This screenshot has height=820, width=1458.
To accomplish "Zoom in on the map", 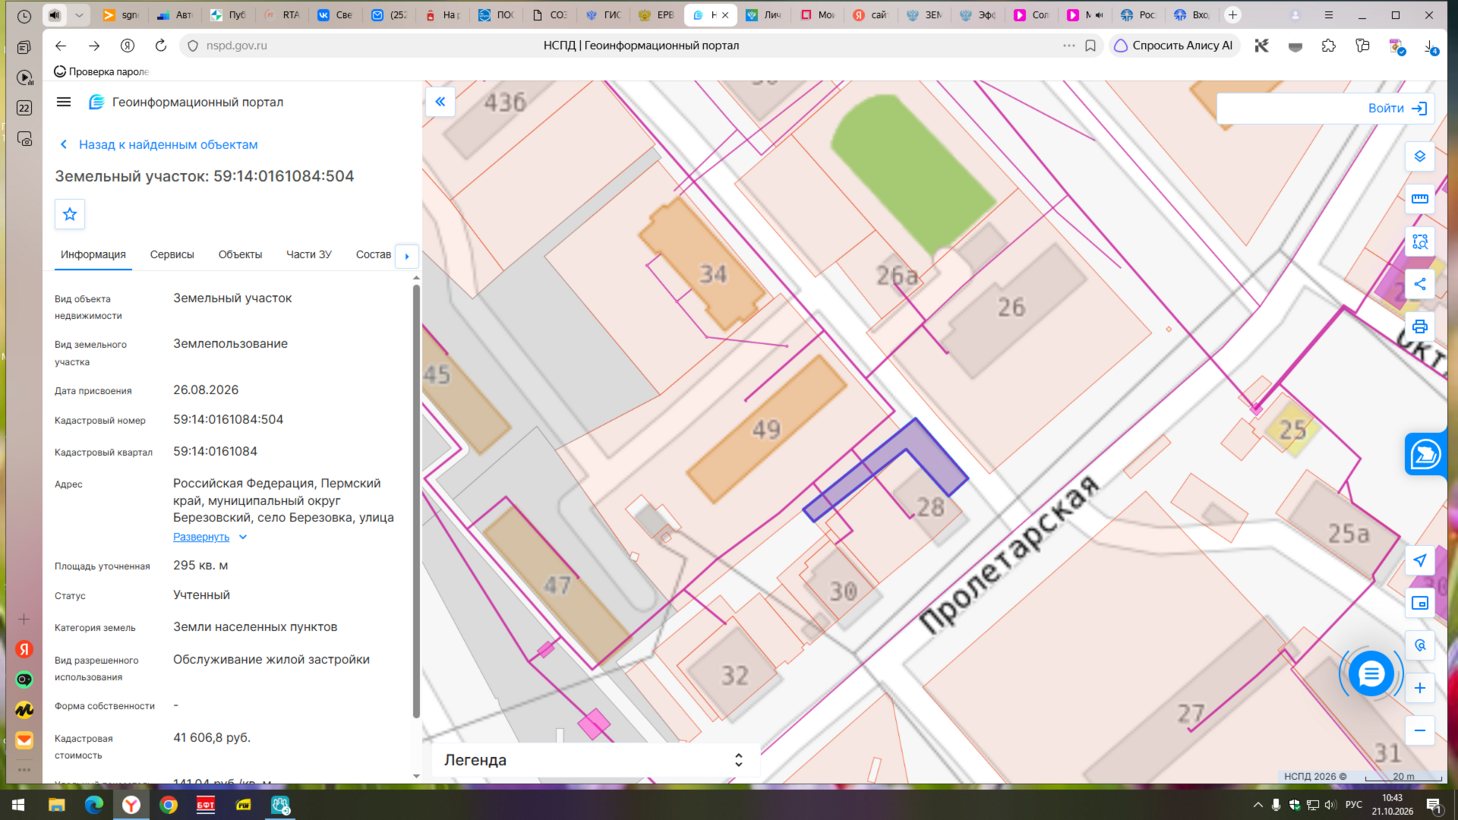I will coord(1419,688).
